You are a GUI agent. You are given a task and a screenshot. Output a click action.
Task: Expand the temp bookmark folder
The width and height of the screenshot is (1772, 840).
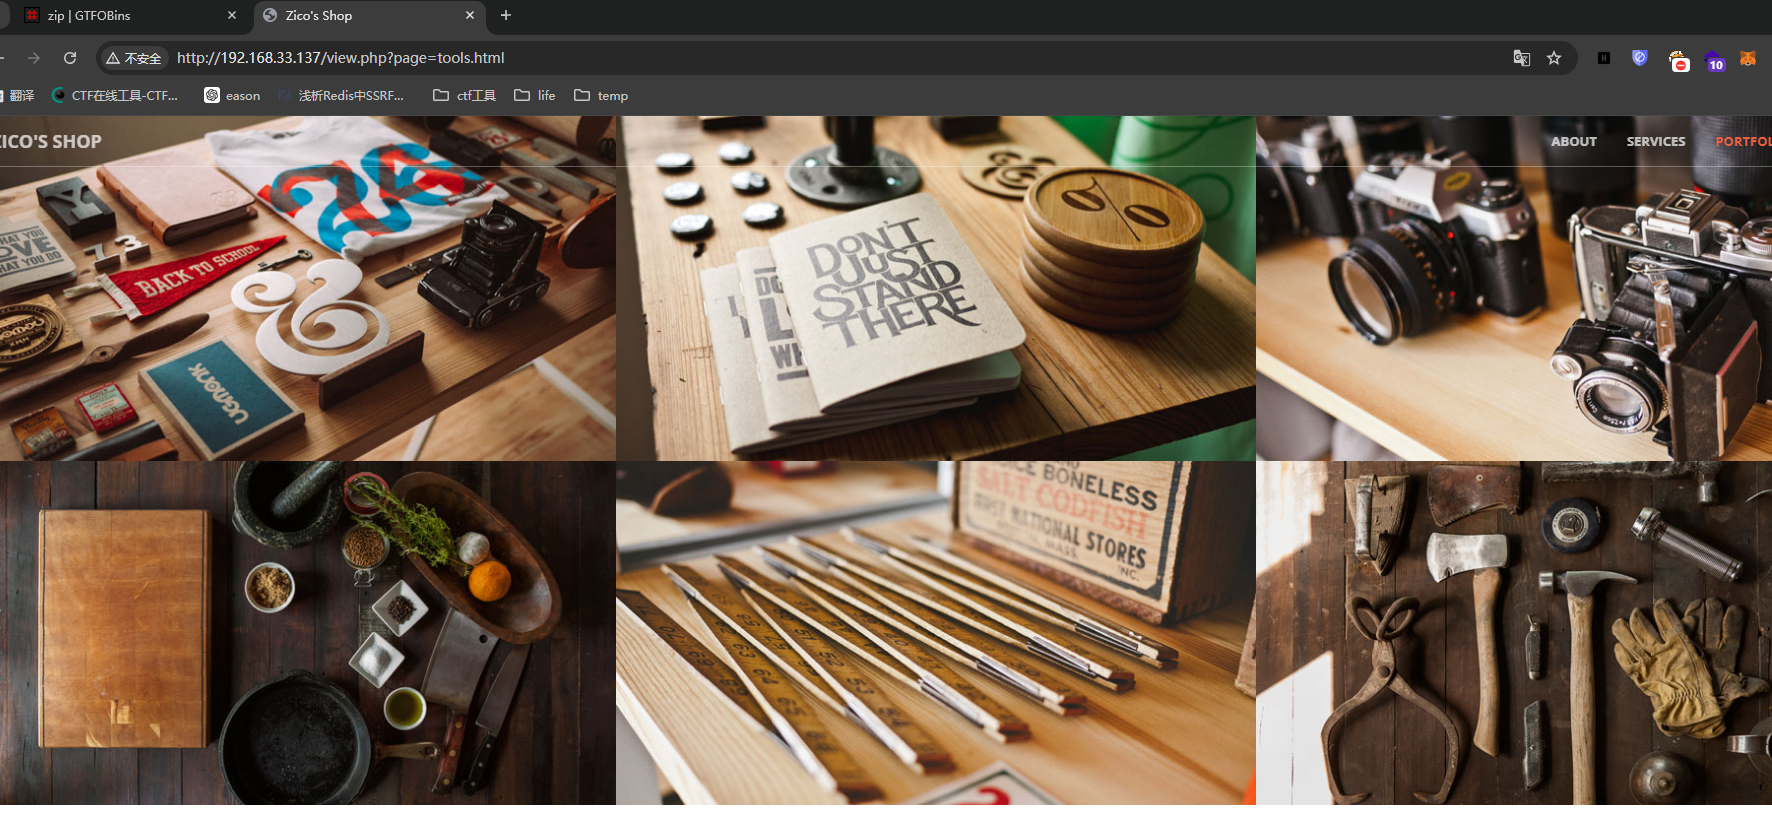click(x=601, y=96)
